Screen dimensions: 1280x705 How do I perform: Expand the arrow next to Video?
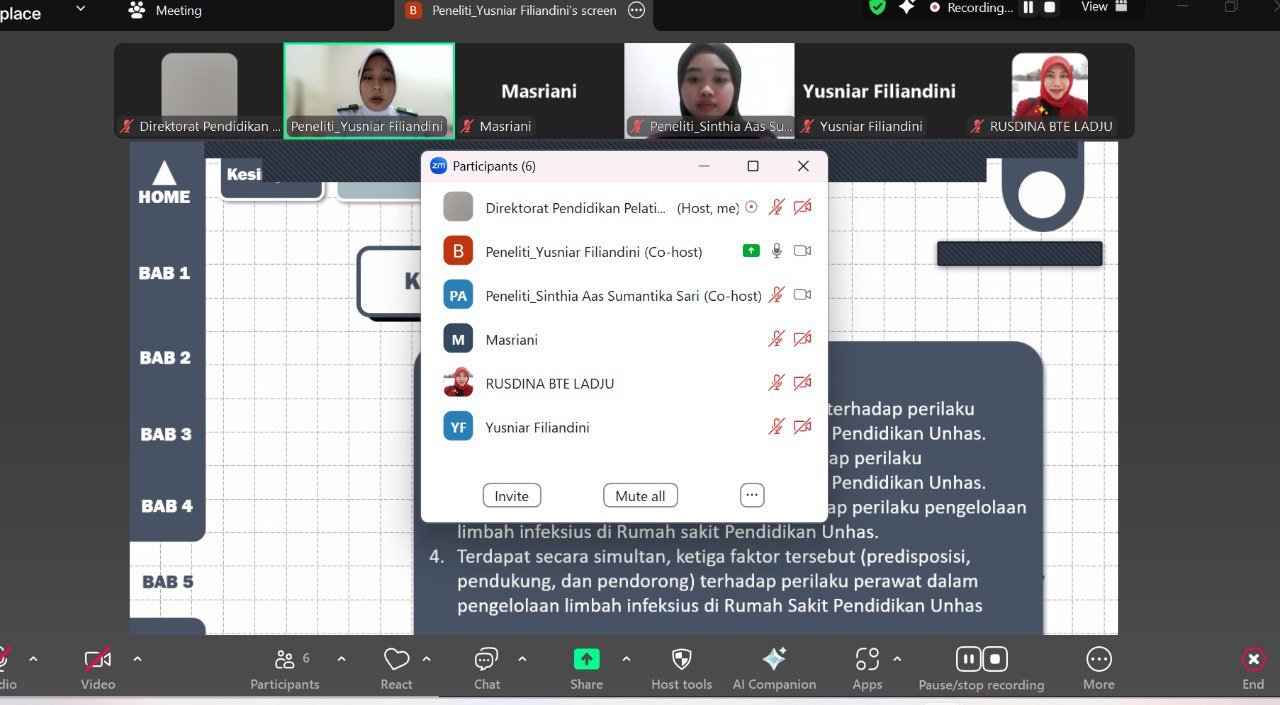[x=137, y=659]
